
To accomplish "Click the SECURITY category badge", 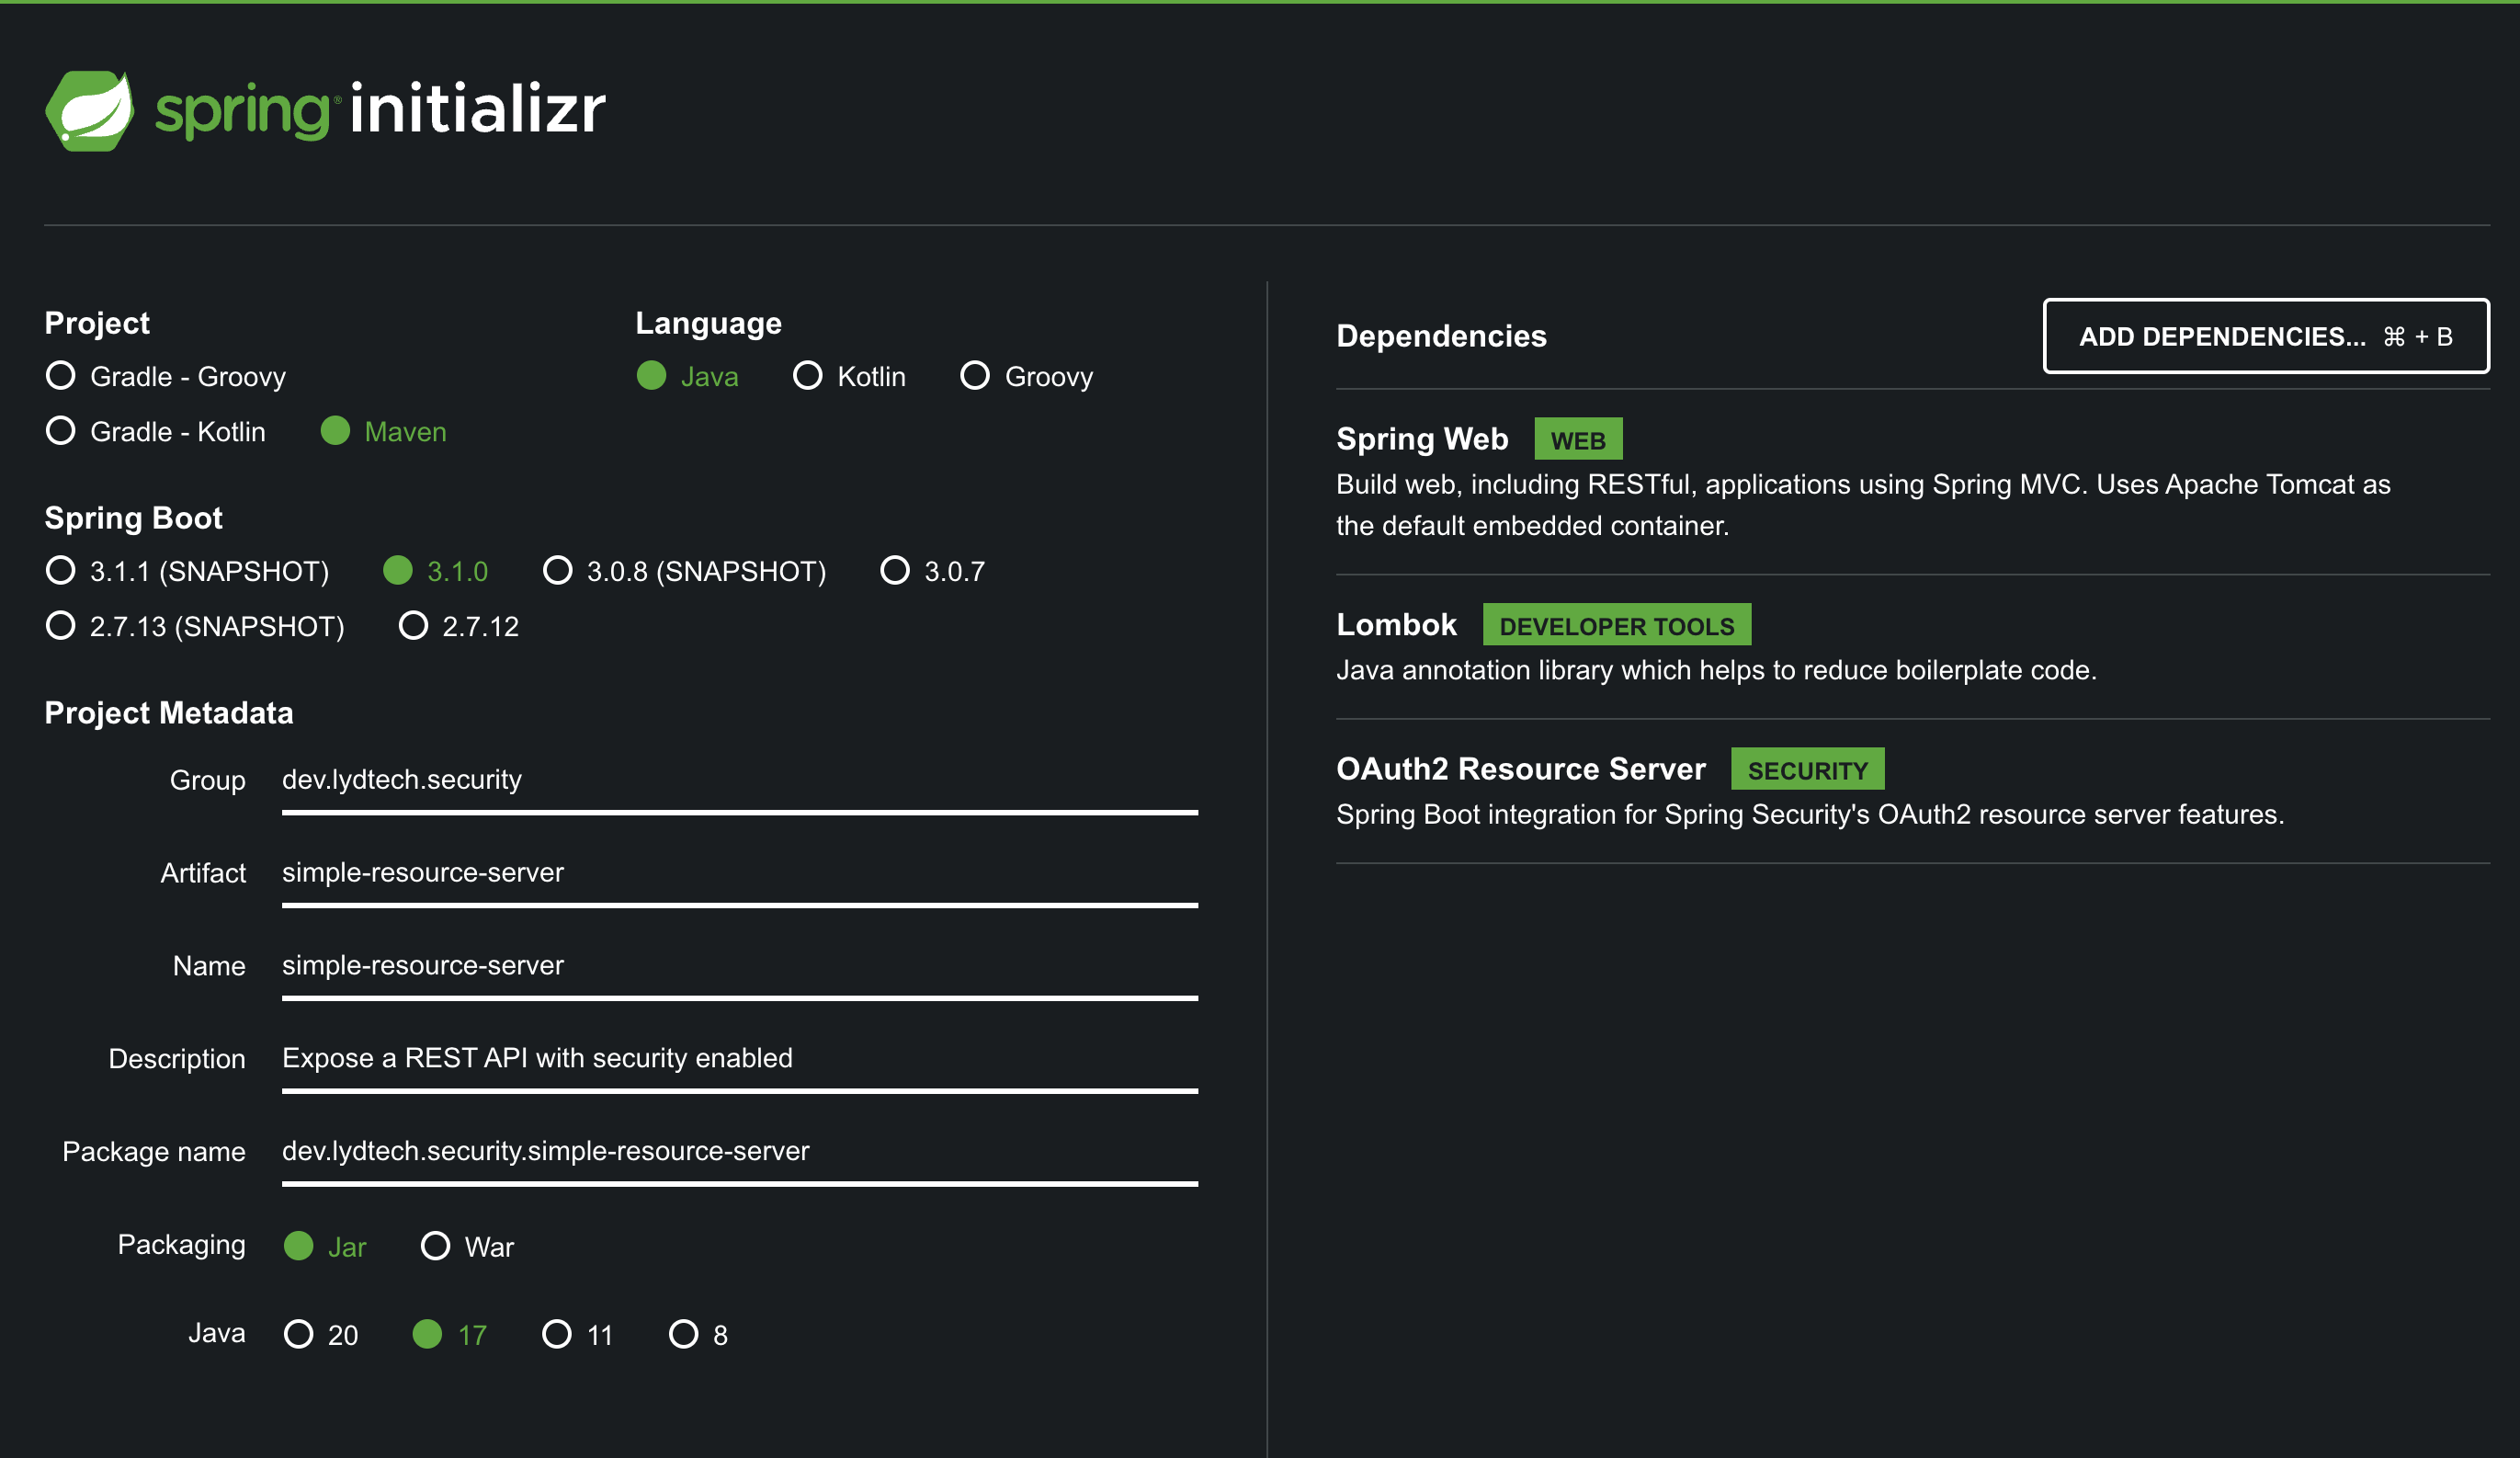I will 1807,769.
